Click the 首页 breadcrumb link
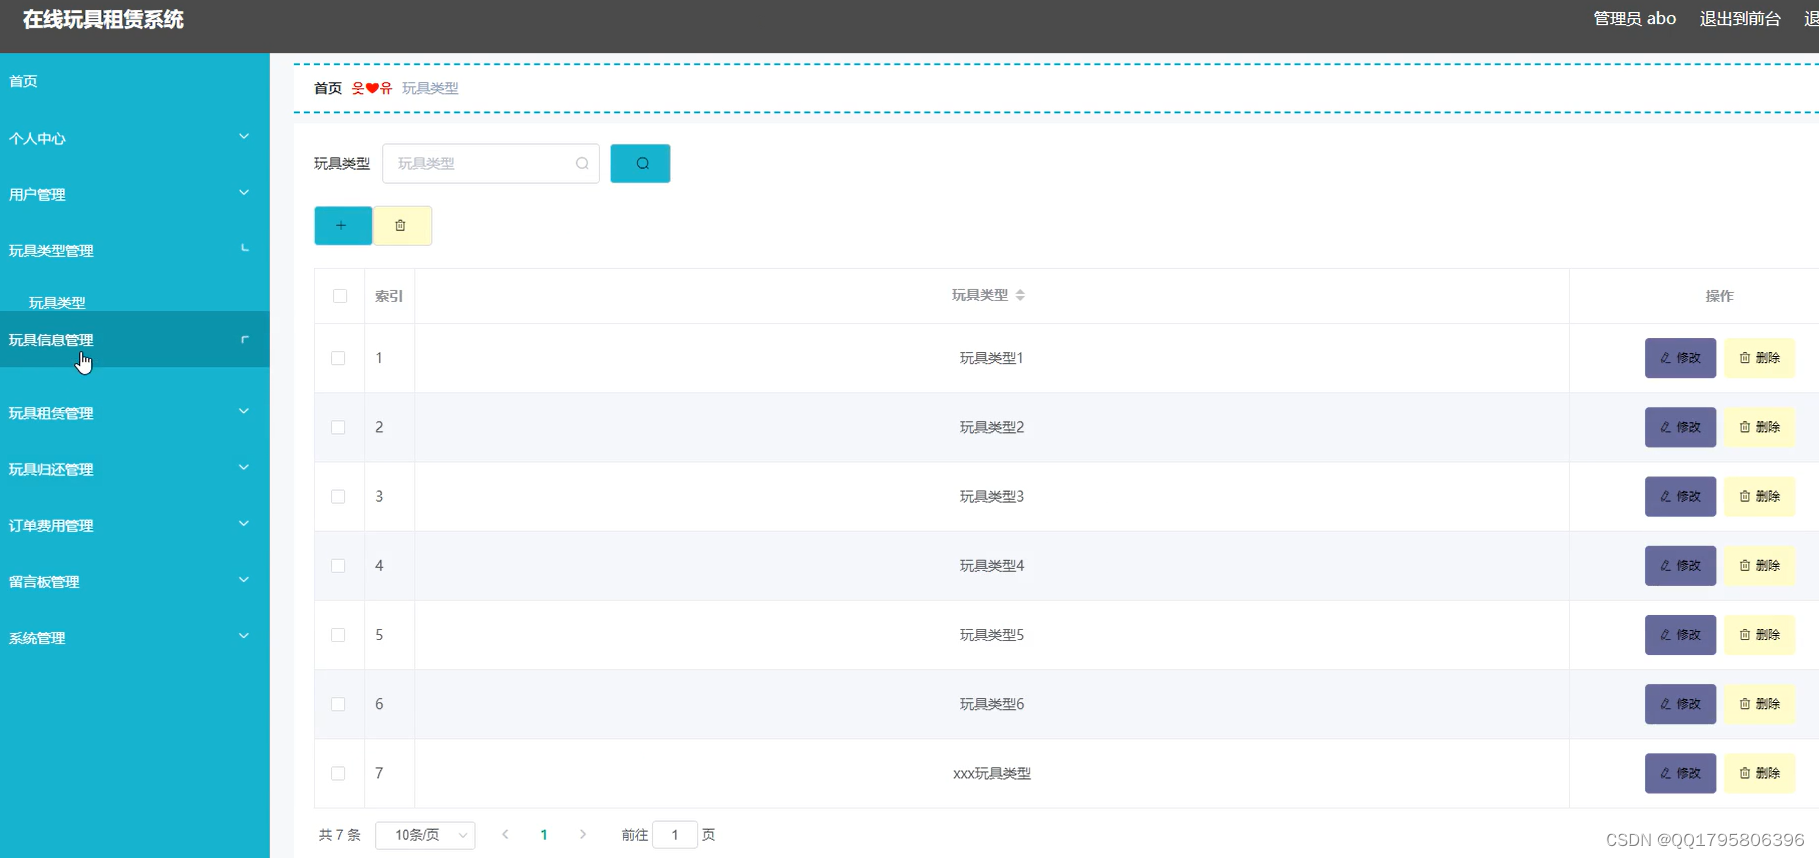 (328, 88)
